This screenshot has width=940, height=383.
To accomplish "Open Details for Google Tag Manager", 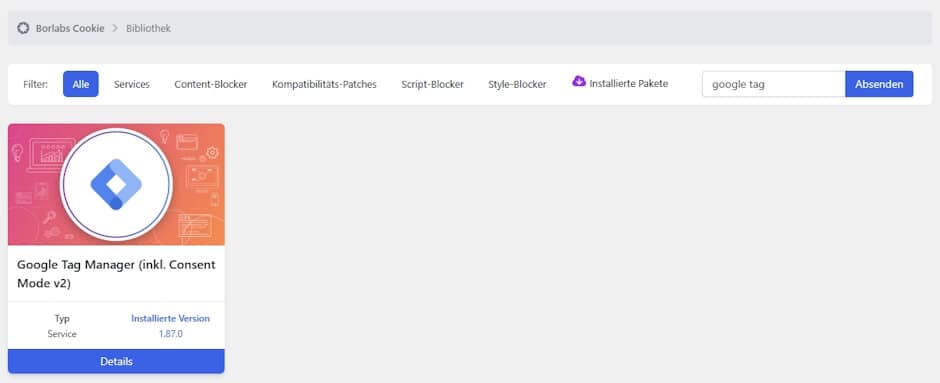I will point(116,361).
